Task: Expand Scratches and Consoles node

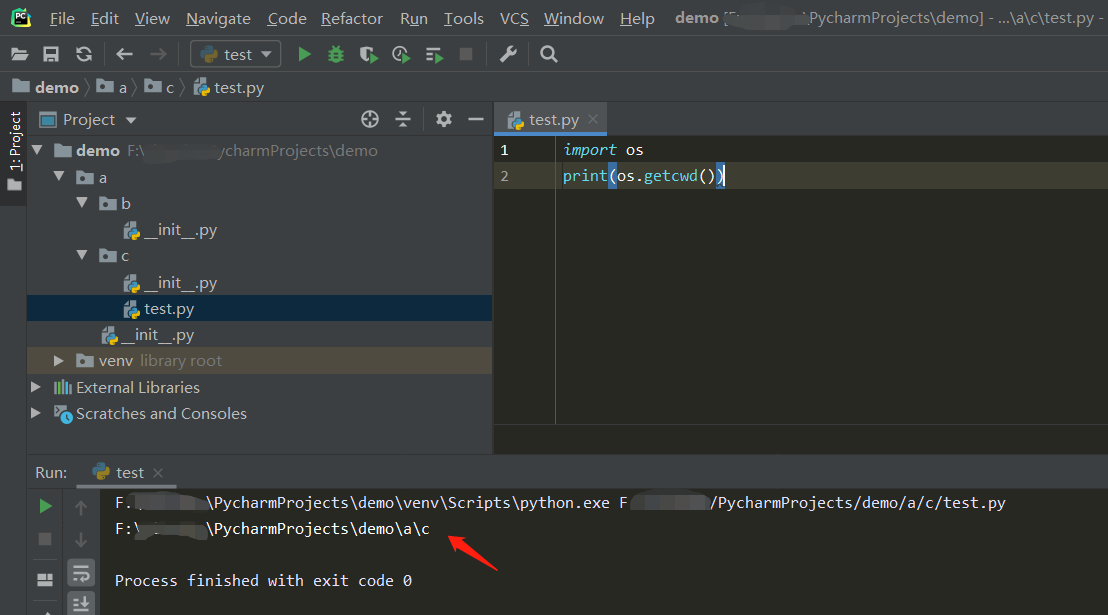Action: pos(35,413)
